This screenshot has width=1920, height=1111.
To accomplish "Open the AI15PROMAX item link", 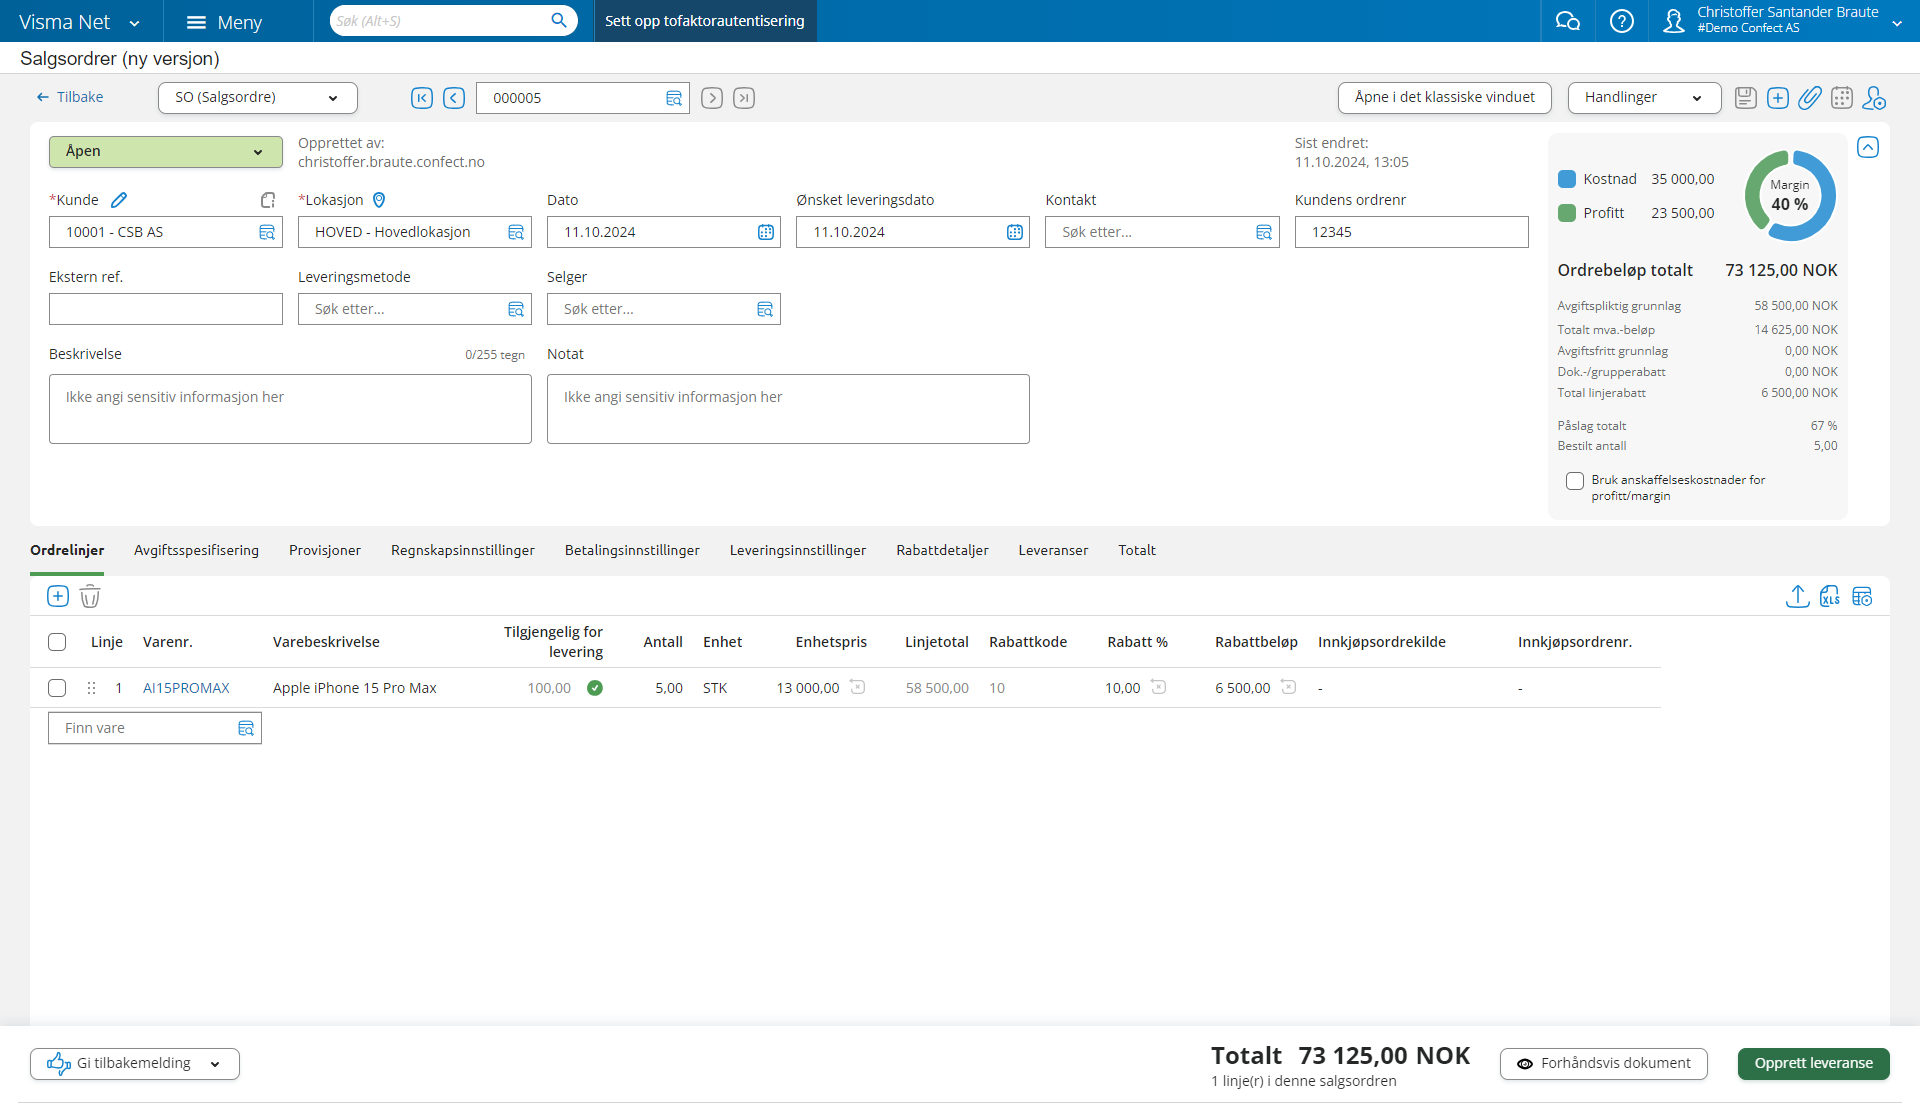I will point(186,688).
